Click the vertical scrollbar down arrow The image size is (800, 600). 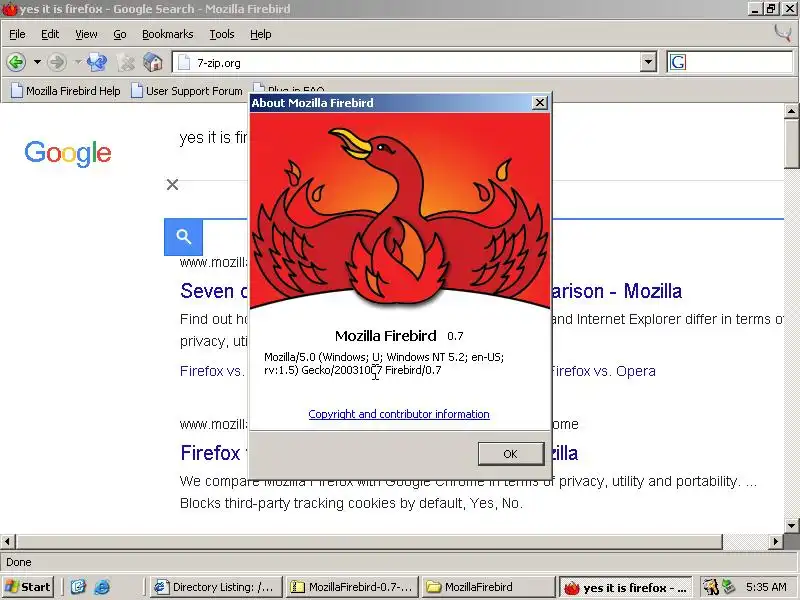[791, 526]
